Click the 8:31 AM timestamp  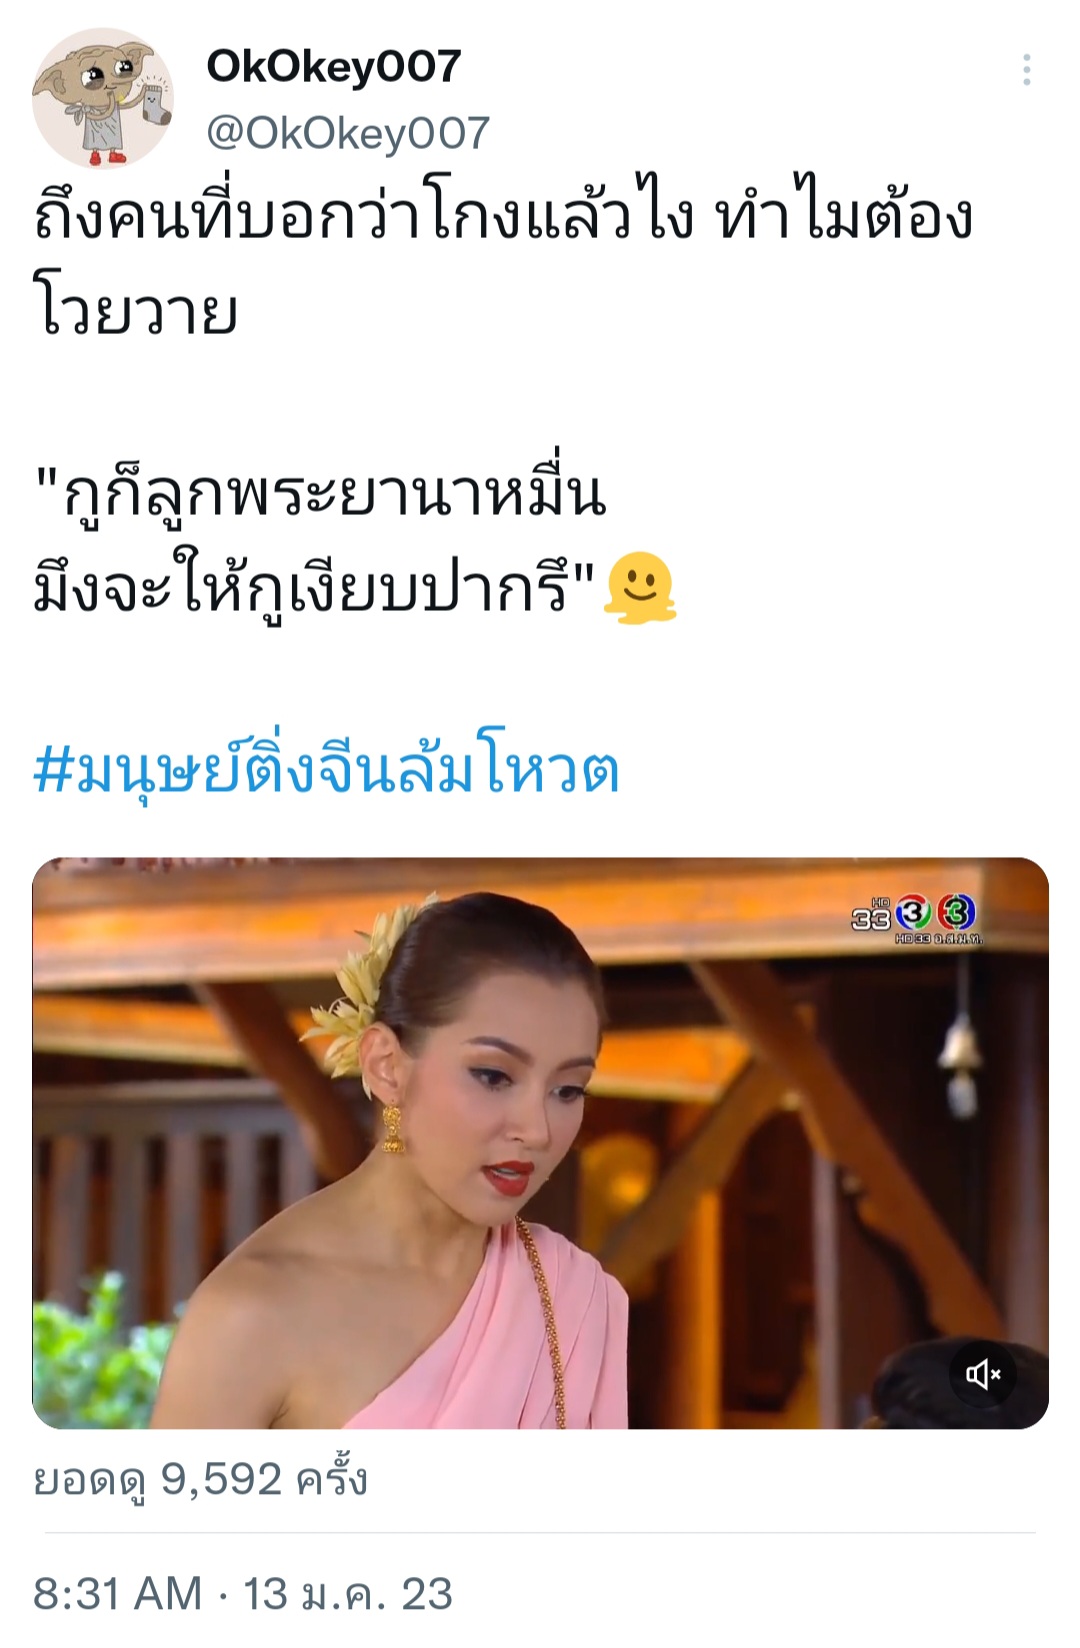pyautogui.click(x=117, y=1593)
